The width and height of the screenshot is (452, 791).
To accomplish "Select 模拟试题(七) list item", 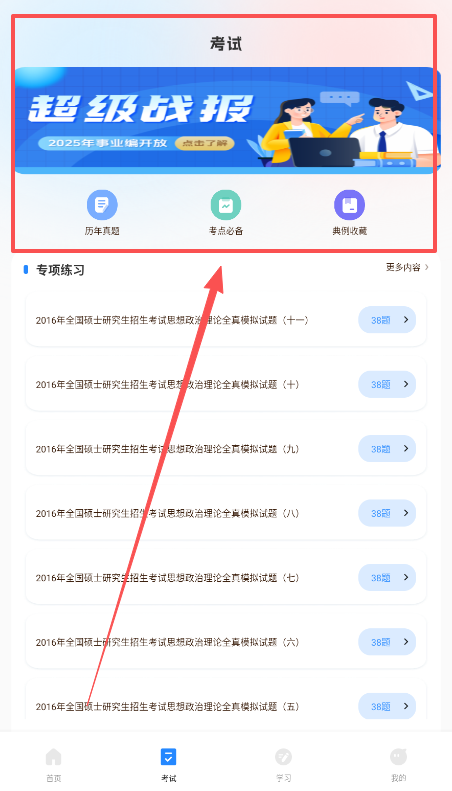I will 226,578.
